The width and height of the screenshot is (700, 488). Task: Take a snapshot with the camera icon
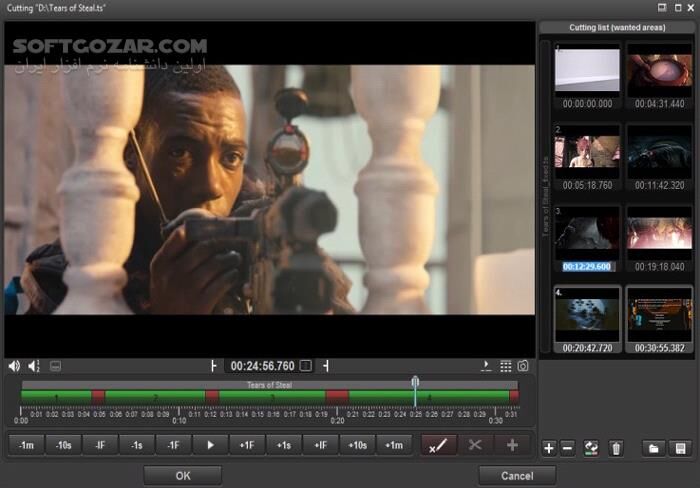(523, 366)
